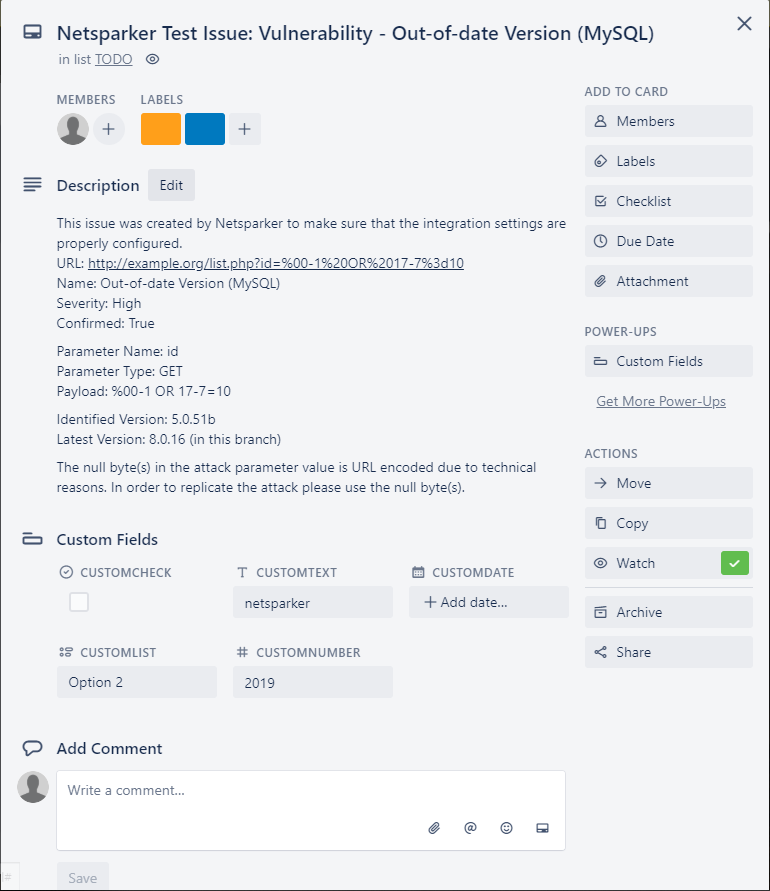The height and width of the screenshot is (891, 770).
Task: Click the orange label swatch
Action: (160, 128)
